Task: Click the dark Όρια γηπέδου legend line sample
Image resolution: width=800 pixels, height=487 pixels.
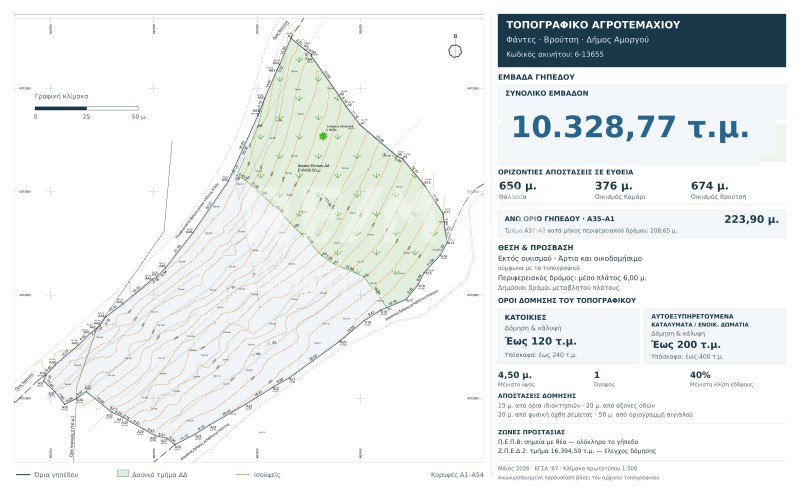Action: tap(23, 475)
